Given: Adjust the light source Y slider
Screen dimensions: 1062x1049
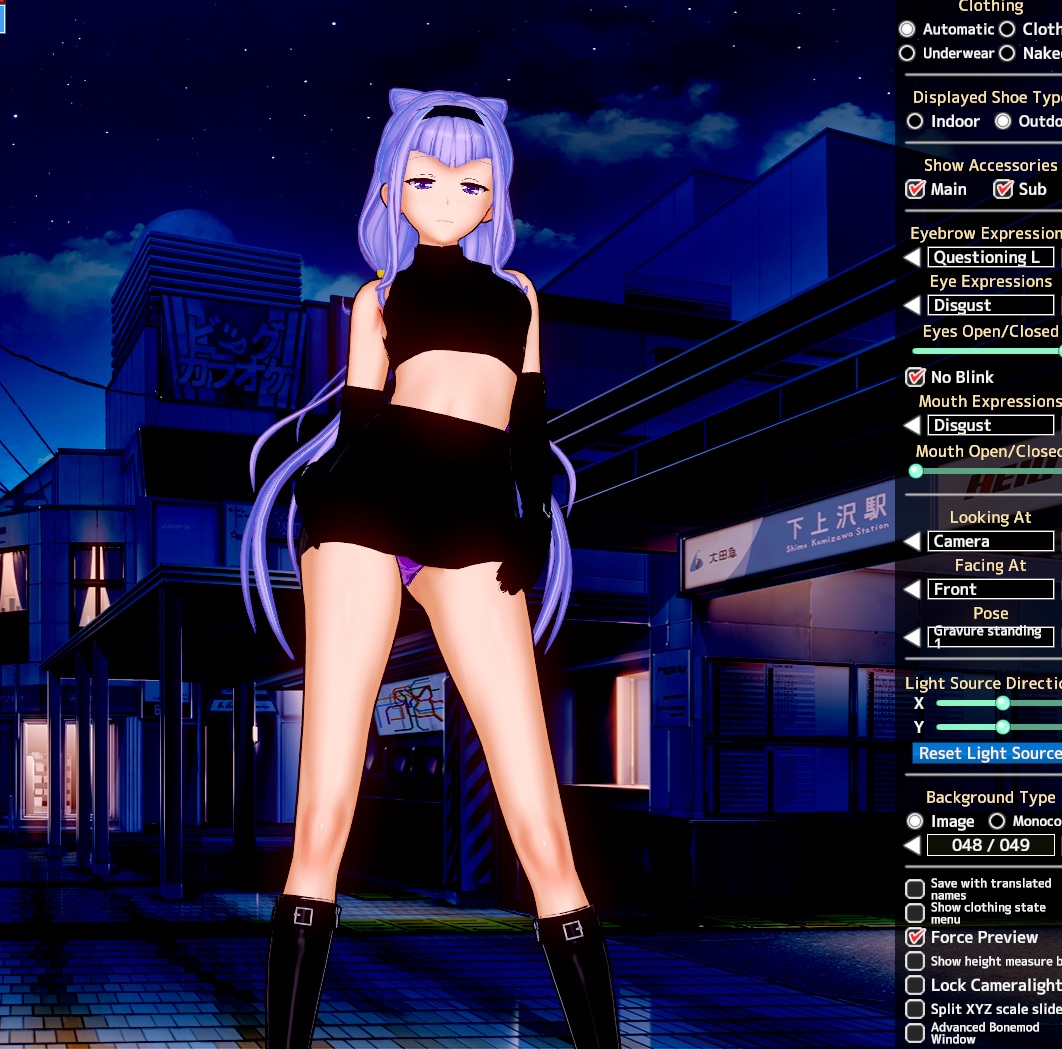Looking at the screenshot, I should pos(1002,727).
